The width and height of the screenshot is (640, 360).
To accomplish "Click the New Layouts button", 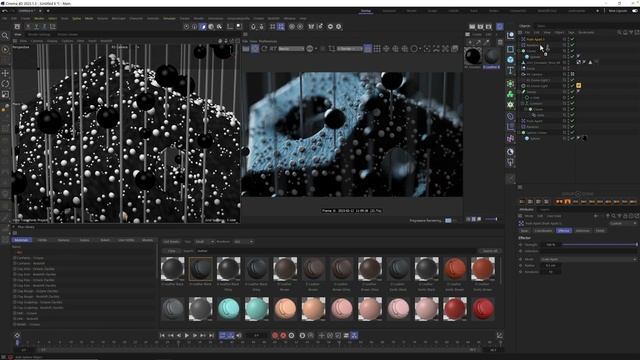I will click(618, 11).
